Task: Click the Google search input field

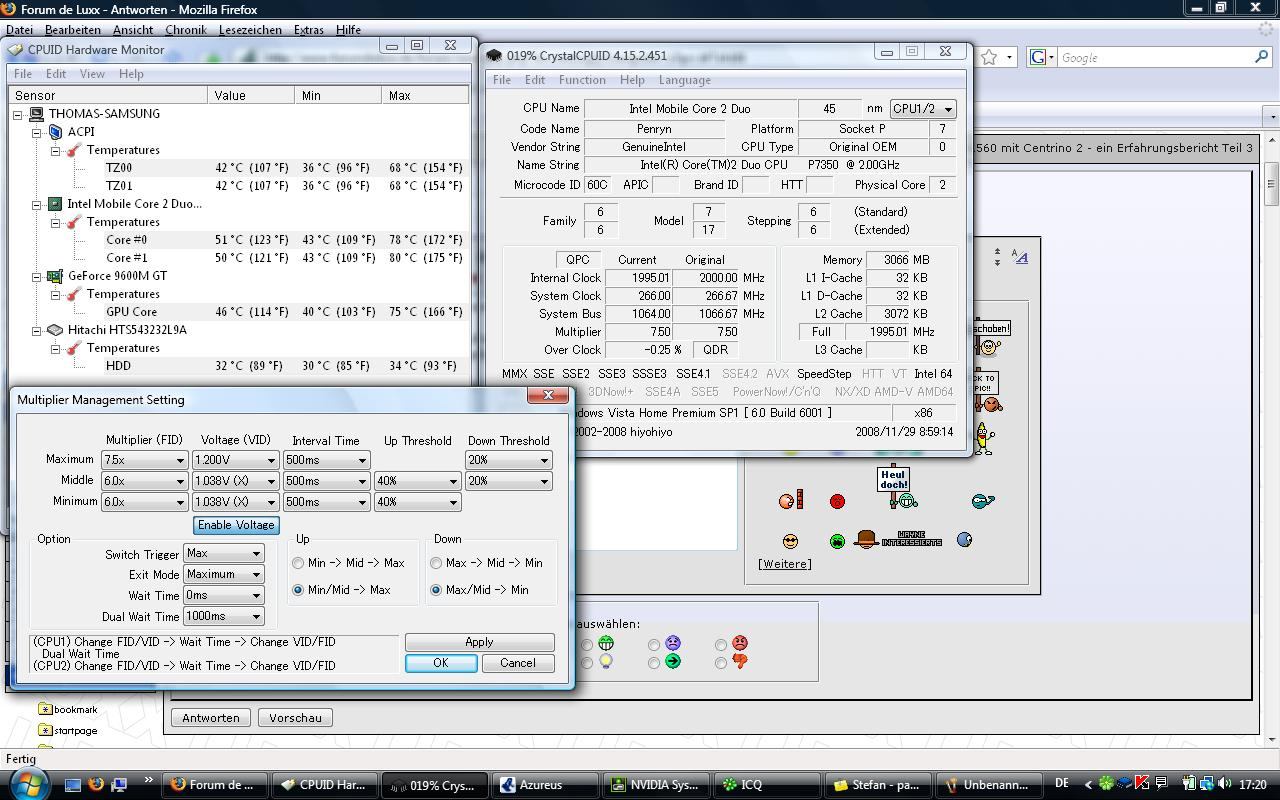Action: coord(1155,58)
